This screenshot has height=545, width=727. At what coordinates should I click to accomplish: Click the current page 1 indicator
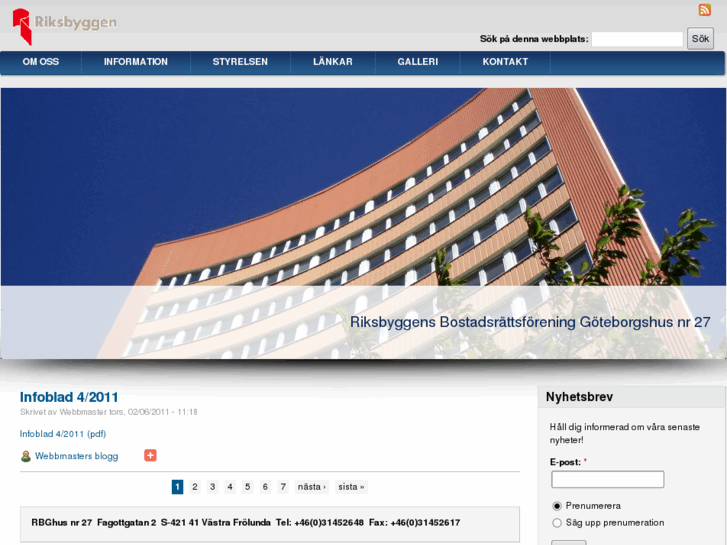pos(177,487)
